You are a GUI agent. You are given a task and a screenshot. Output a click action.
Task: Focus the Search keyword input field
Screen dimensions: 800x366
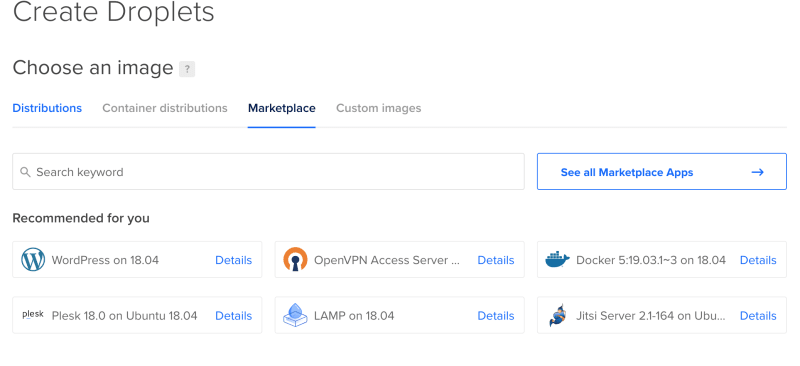[268, 172]
